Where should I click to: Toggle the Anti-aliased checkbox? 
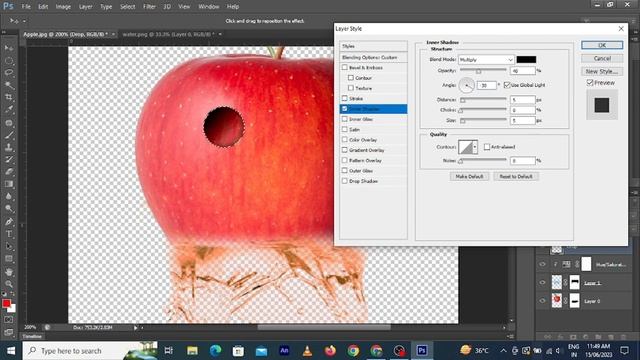click(487, 147)
